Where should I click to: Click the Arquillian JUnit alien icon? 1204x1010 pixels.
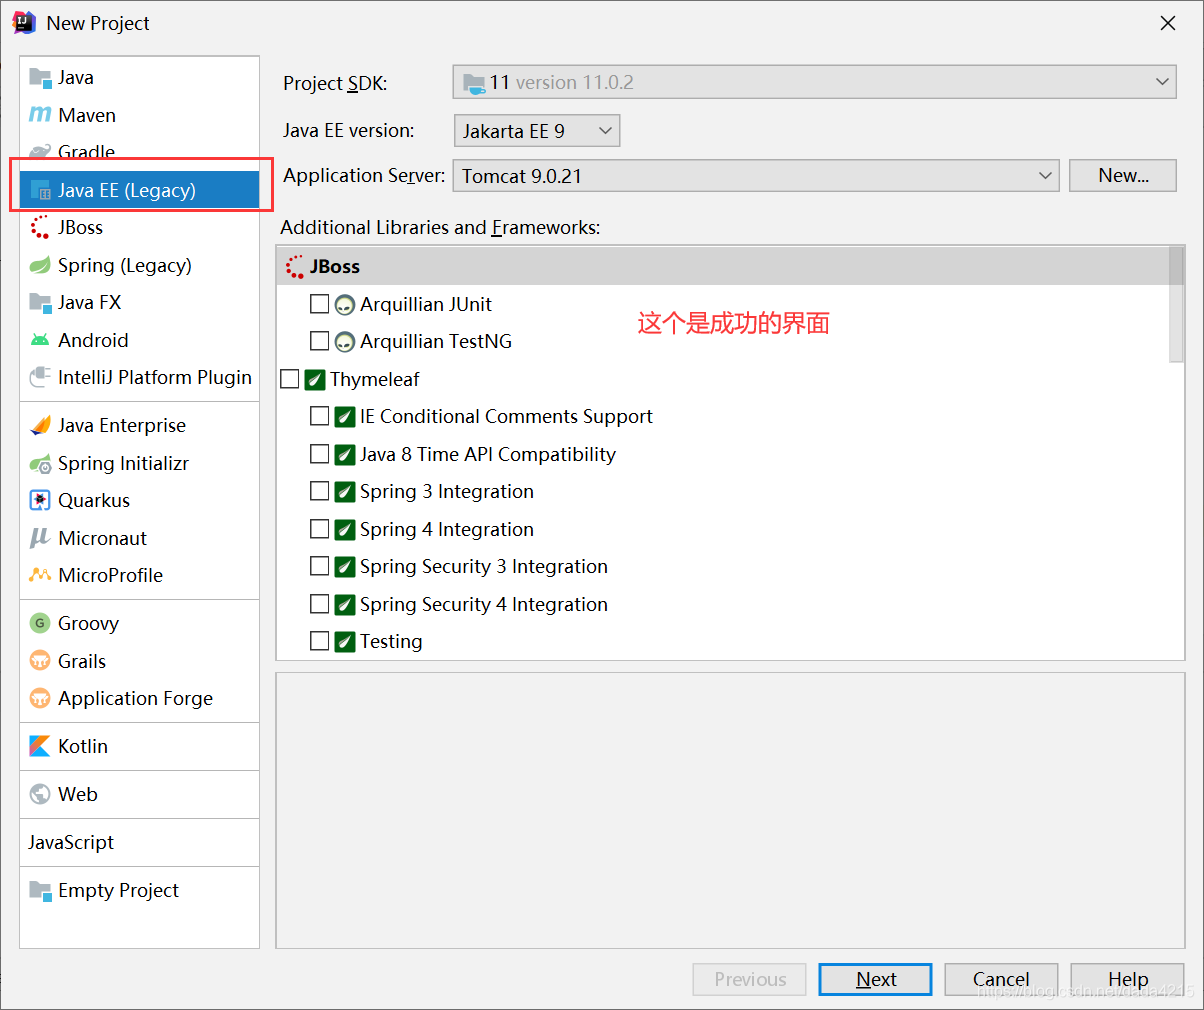[x=345, y=304]
